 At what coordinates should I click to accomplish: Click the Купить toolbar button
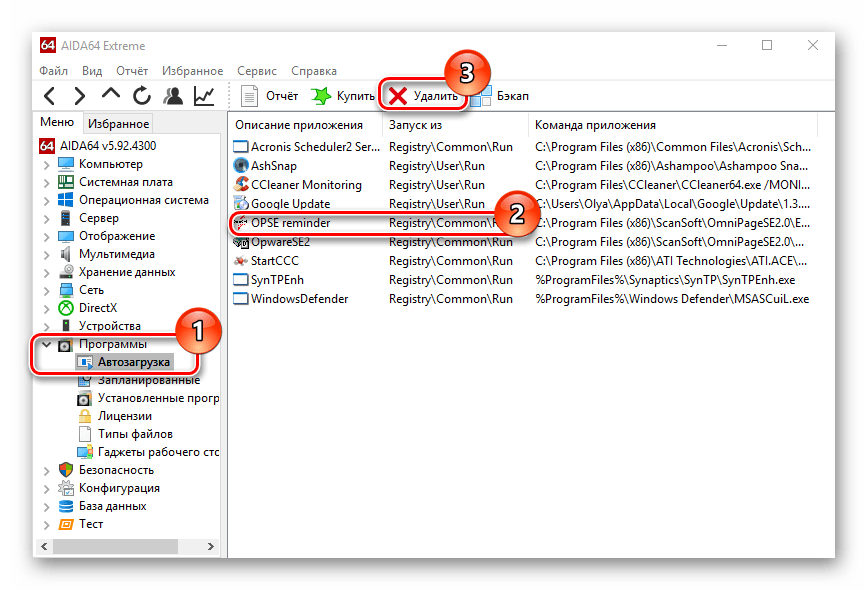pos(343,96)
